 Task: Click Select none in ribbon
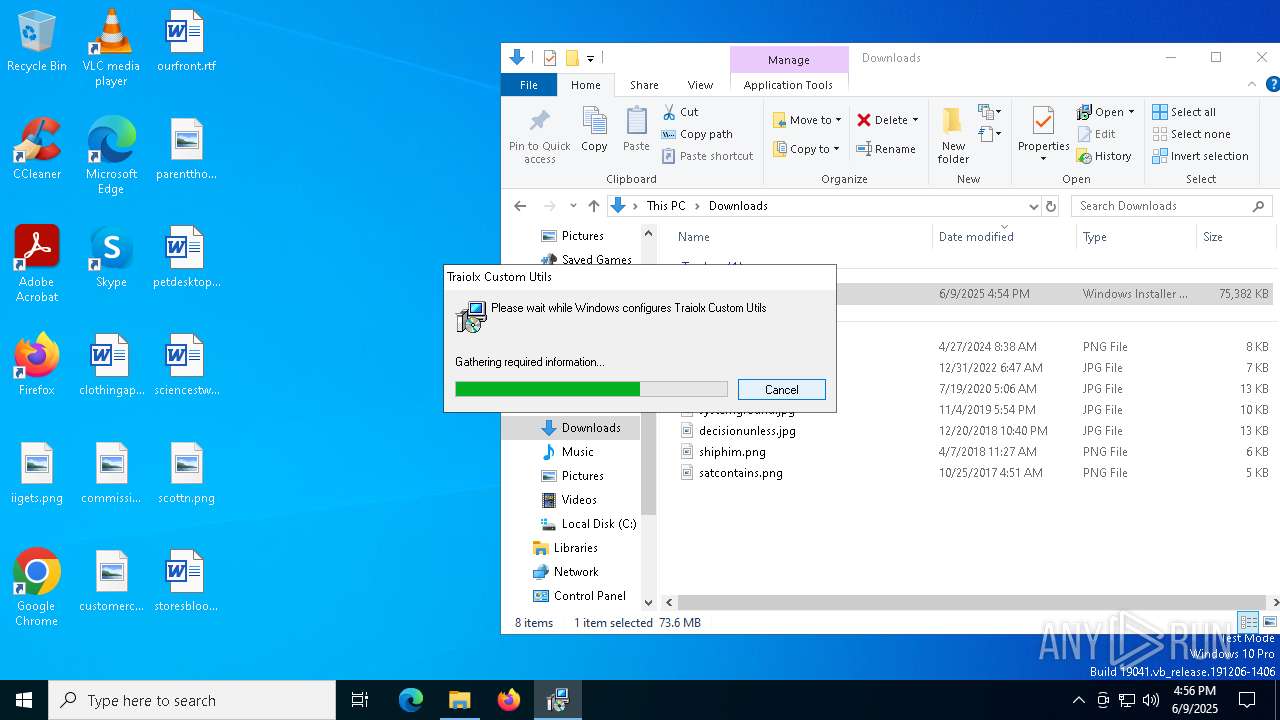click(x=1191, y=134)
